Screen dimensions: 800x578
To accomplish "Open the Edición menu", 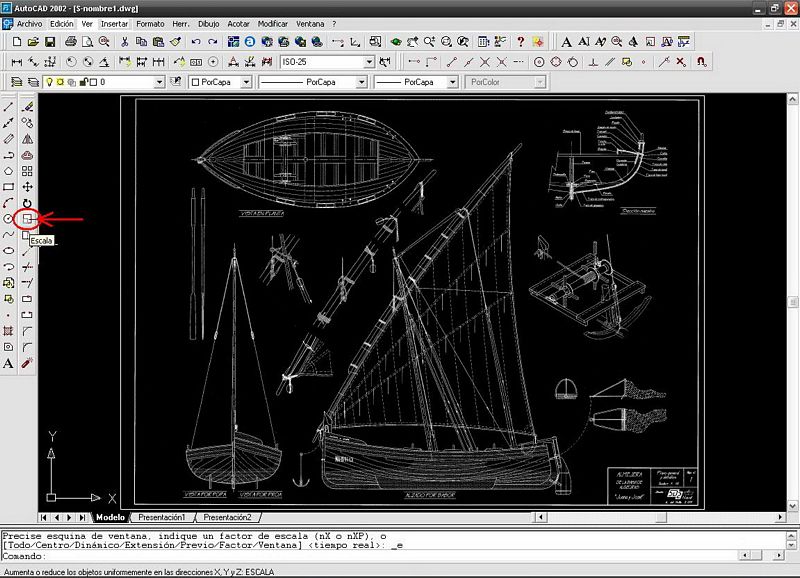I will tap(62, 24).
